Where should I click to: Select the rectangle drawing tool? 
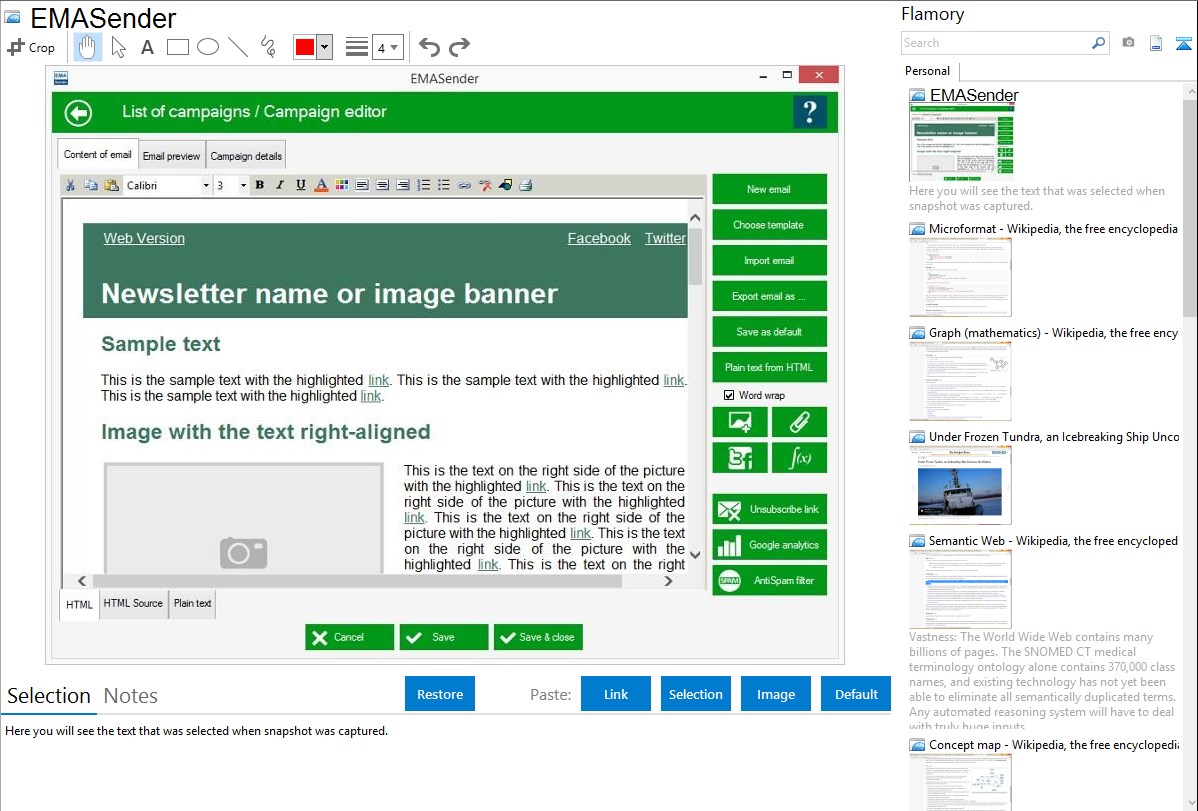pos(177,47)
